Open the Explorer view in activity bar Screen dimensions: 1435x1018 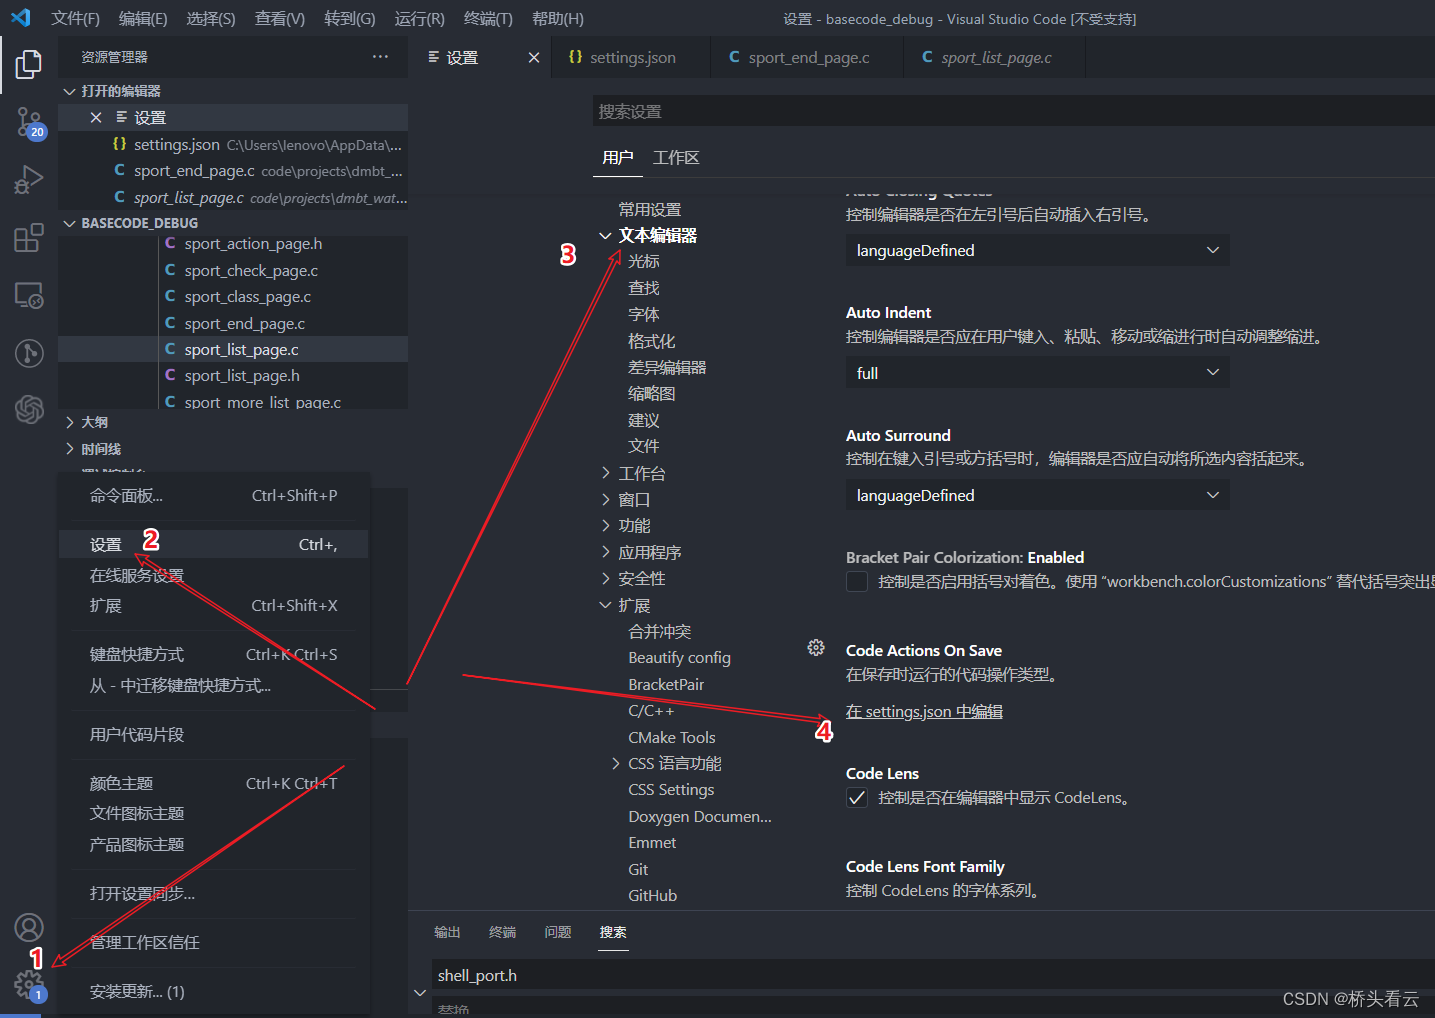[x=29, y=64]
